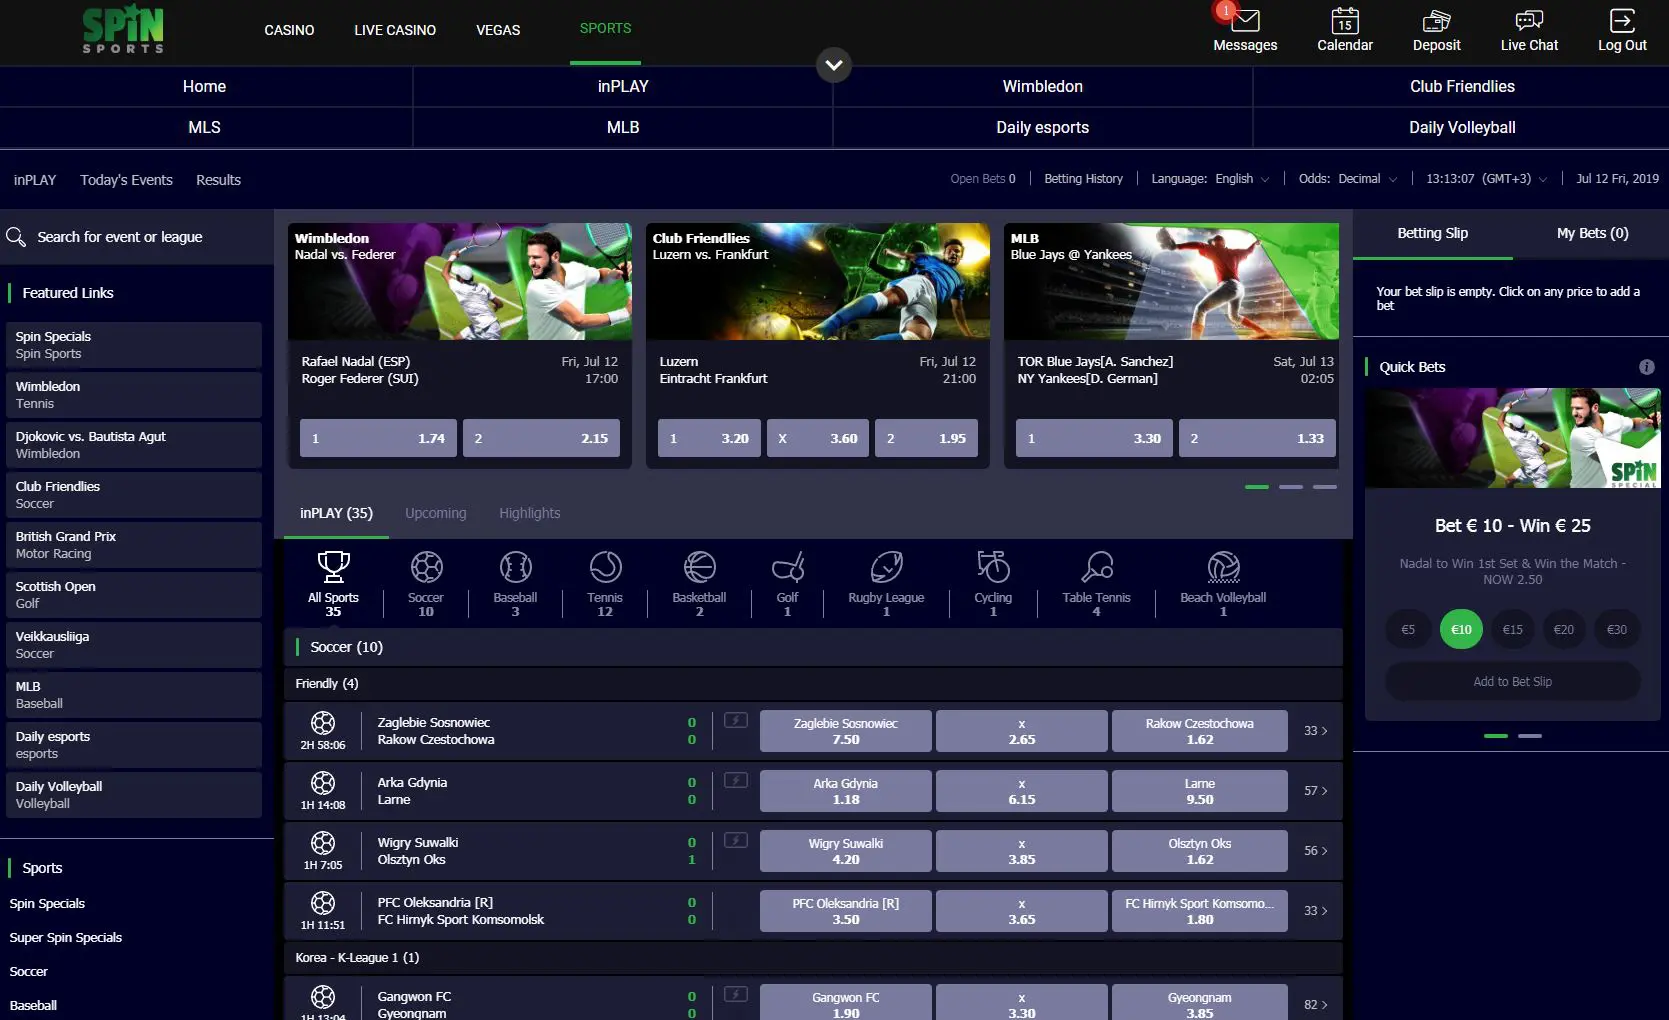Filter inPLAY by Tennis icon
Image resolution: width=1669 pixels, height=1020 pixels.
[605, 567]
